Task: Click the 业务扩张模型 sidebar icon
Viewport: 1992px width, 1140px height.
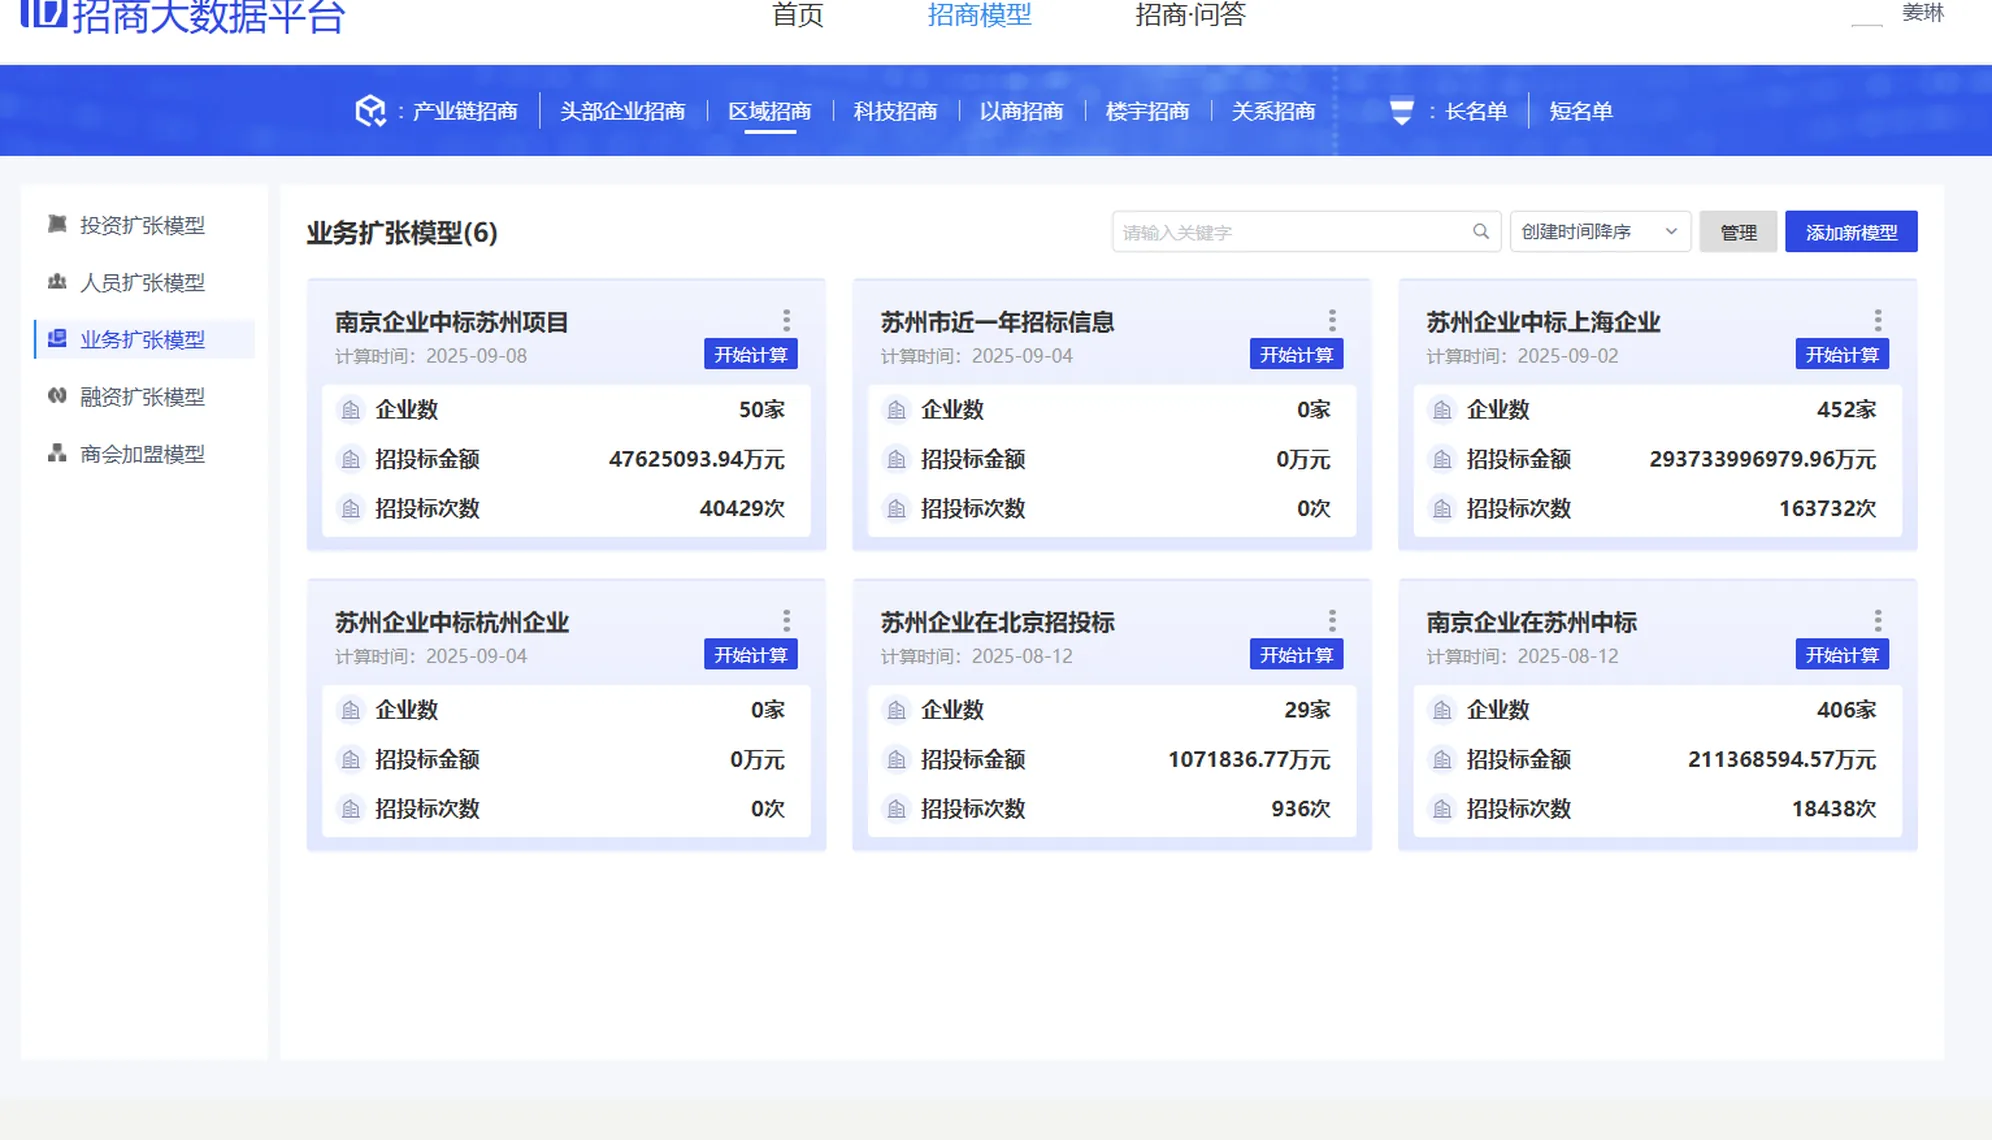Action: pyautogui.click(x=57, y=339)
